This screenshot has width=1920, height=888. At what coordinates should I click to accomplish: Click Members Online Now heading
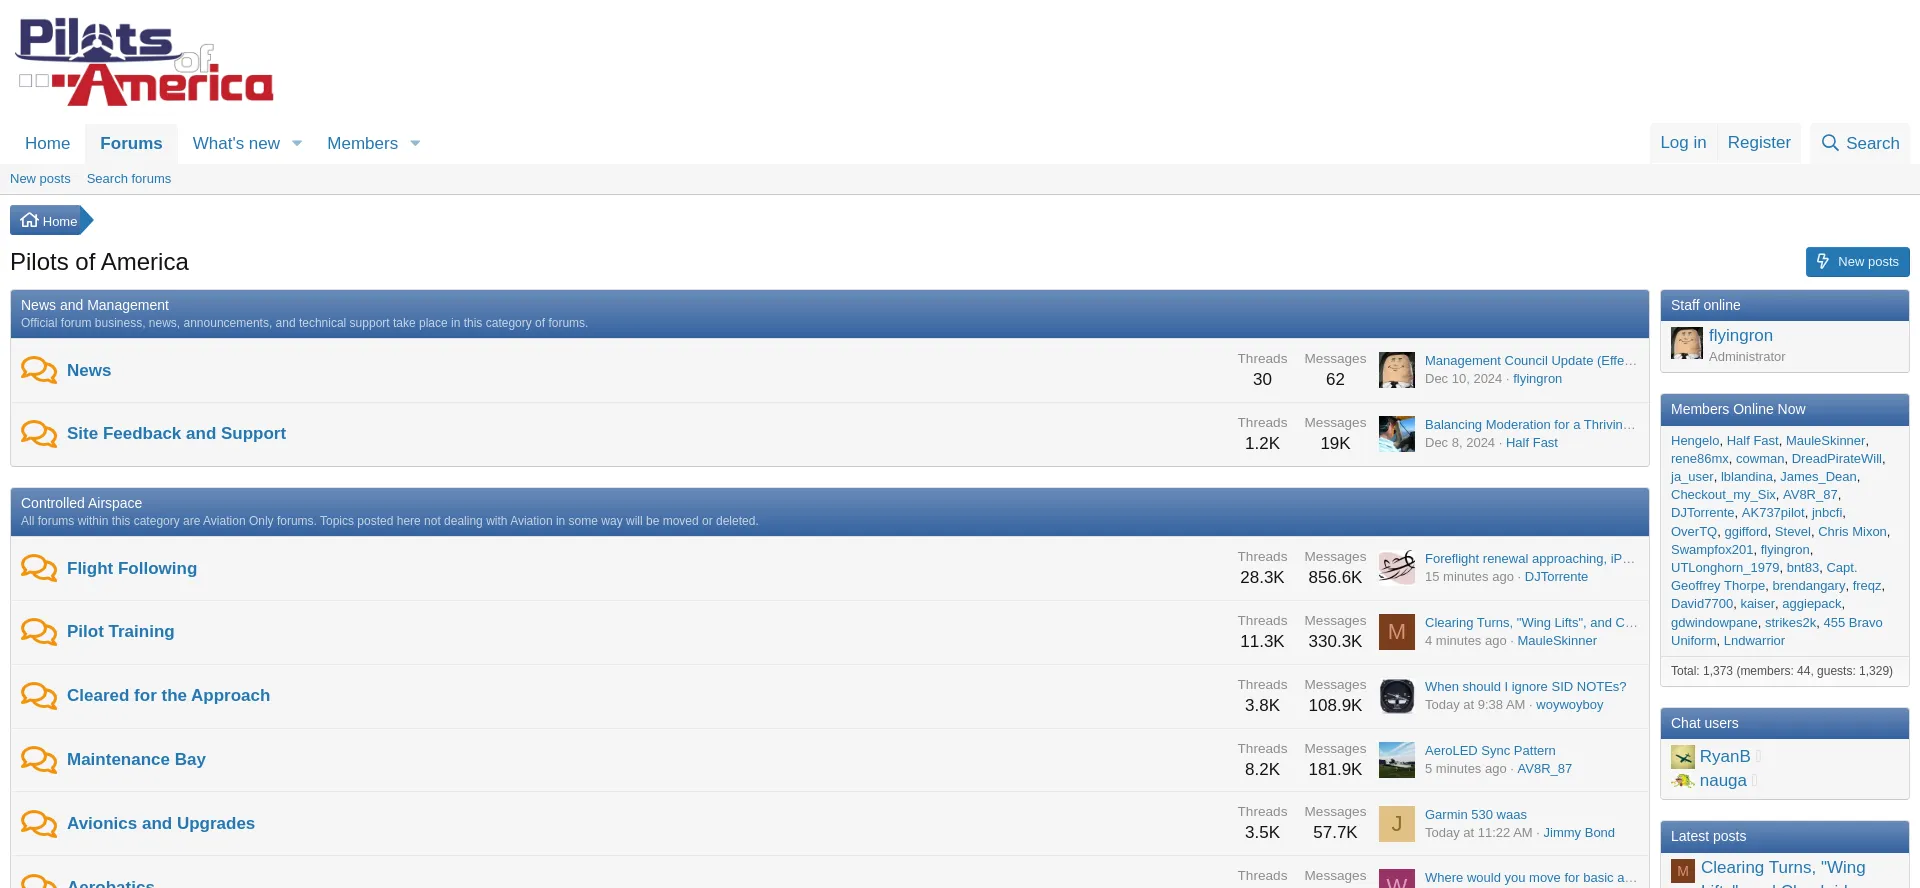[x=1738, y=409]
